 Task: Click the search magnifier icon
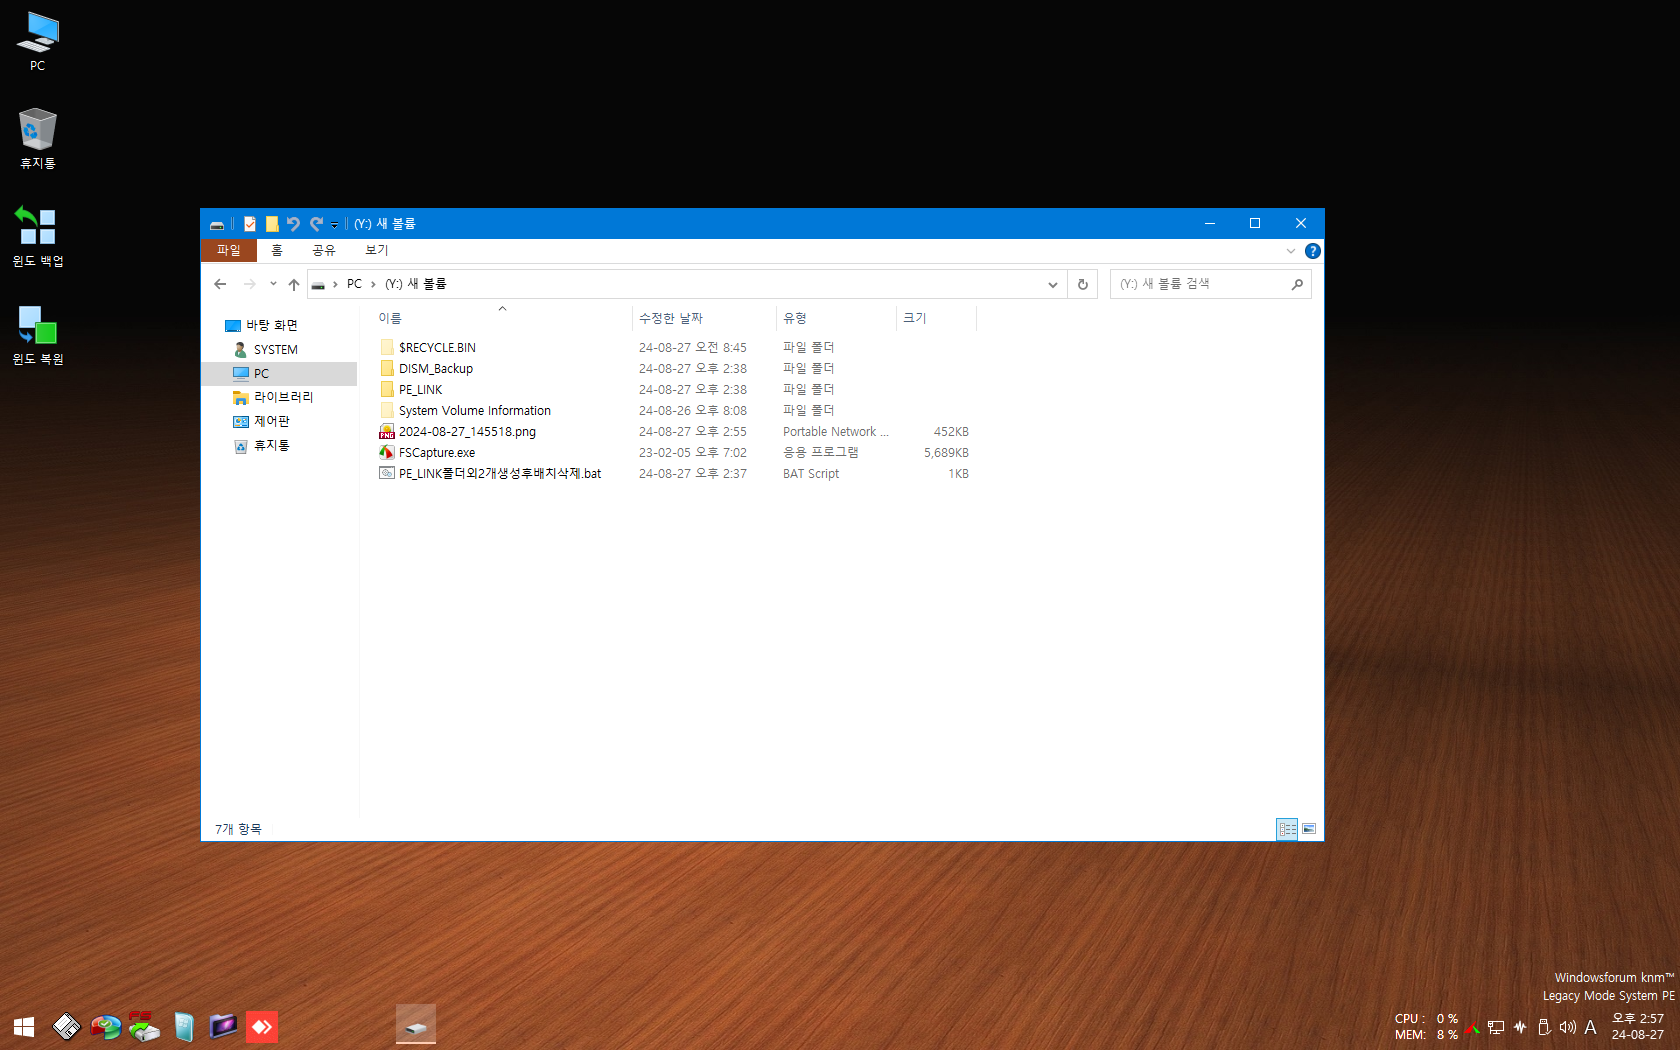coord(1297,284)
